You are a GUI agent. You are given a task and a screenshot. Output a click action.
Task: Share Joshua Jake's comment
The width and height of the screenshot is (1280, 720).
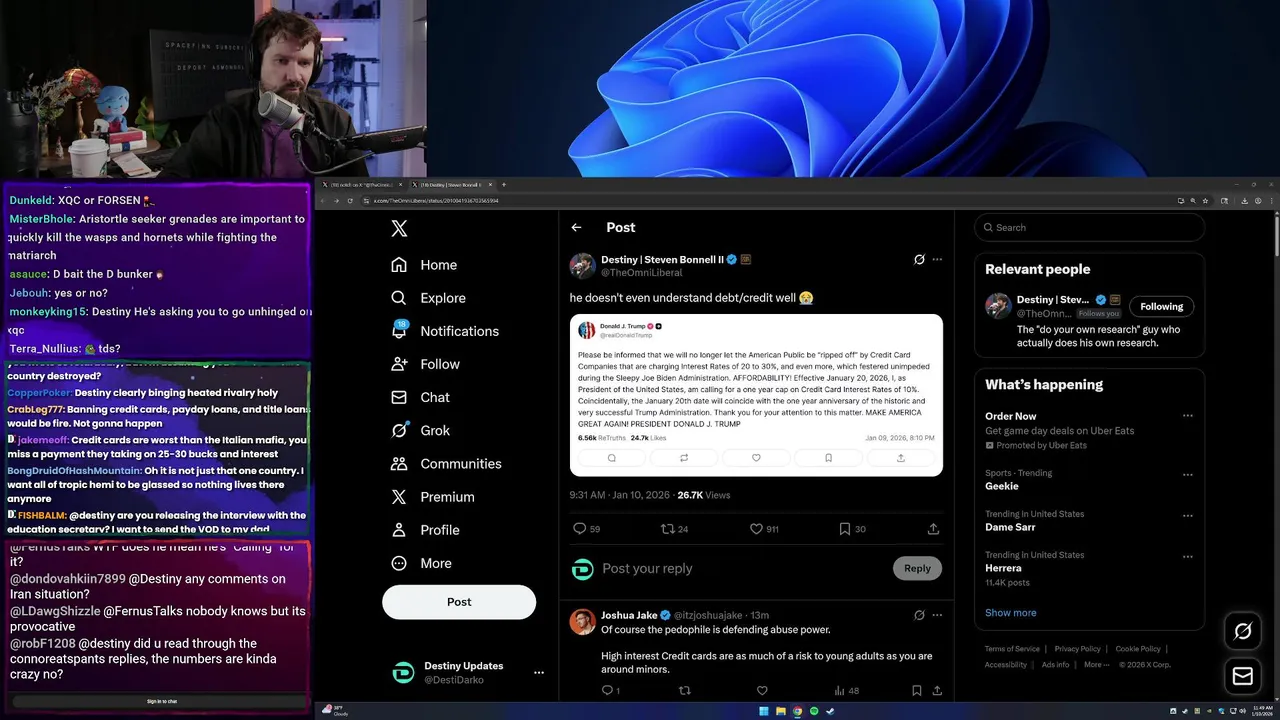[x=937, y=690]
